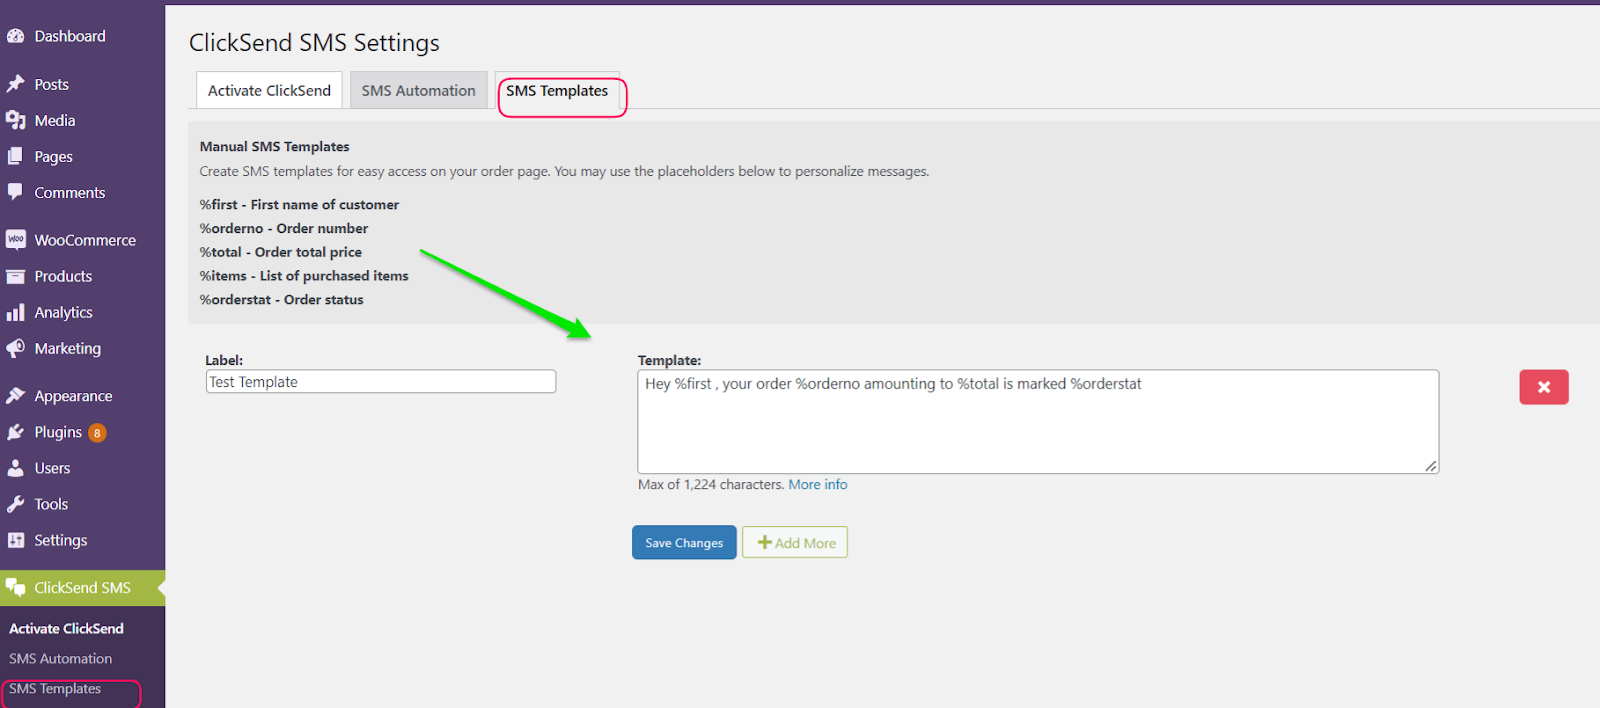Viewport: 1600px width, 708px height.
Task: Click the Max of 1,224 characters text
Action: pos(711,484)
